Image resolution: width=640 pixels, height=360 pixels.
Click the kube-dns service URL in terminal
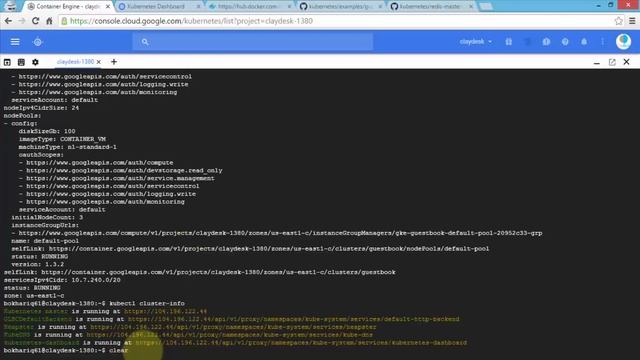tap(229, 335)
